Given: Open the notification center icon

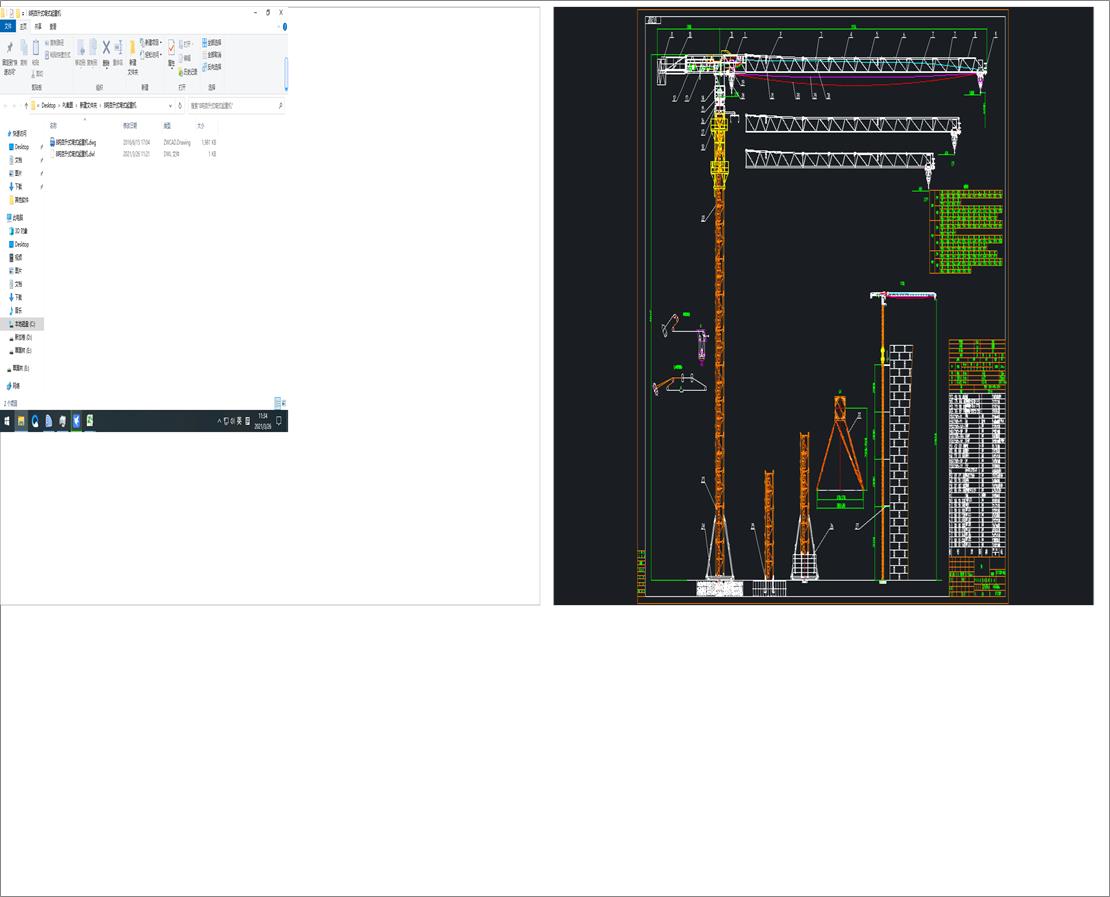Looking at the screenshot, I should (x=279, y=421).
